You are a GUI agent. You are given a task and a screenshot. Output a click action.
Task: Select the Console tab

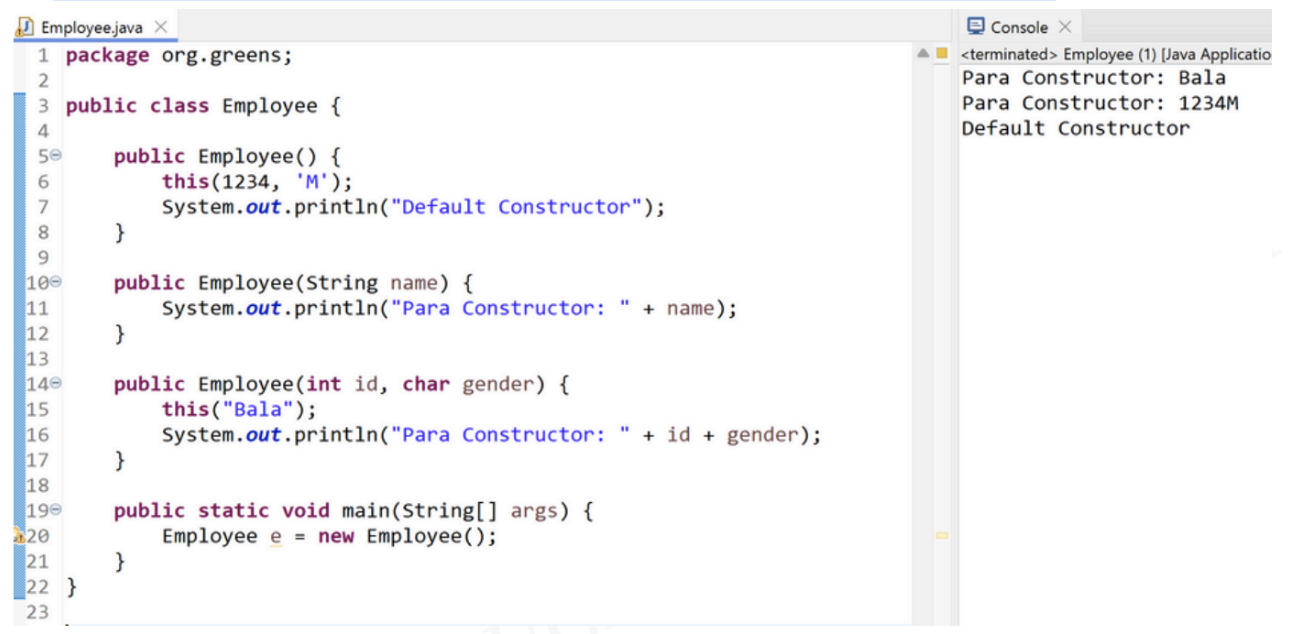[1019, 27]
